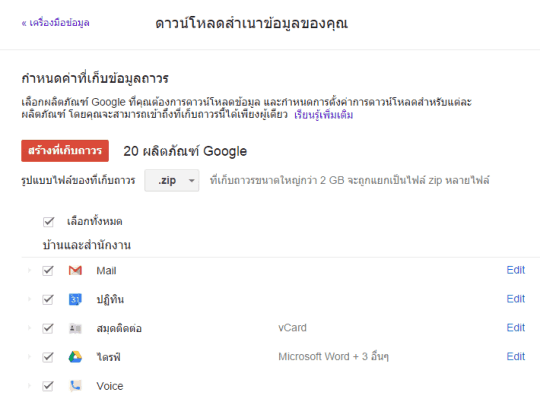Click Edit for Contacts vCard format
Viewport: 540px width, 405px height.
pyautogui.click(x=516, y=328)
